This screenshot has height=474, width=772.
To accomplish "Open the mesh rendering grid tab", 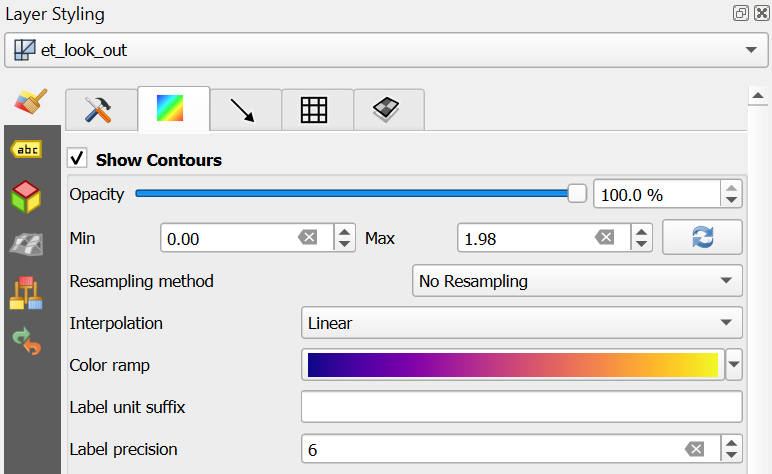I will tap(317, 110).
